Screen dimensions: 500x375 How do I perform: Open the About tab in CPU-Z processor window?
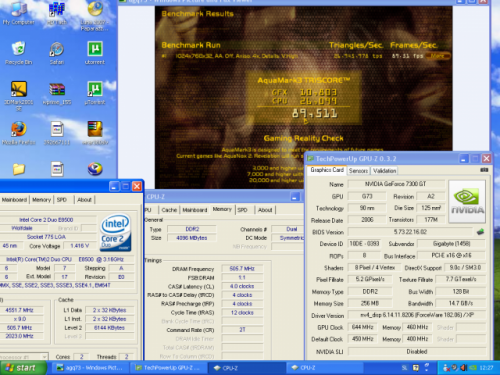coord(84,200)
